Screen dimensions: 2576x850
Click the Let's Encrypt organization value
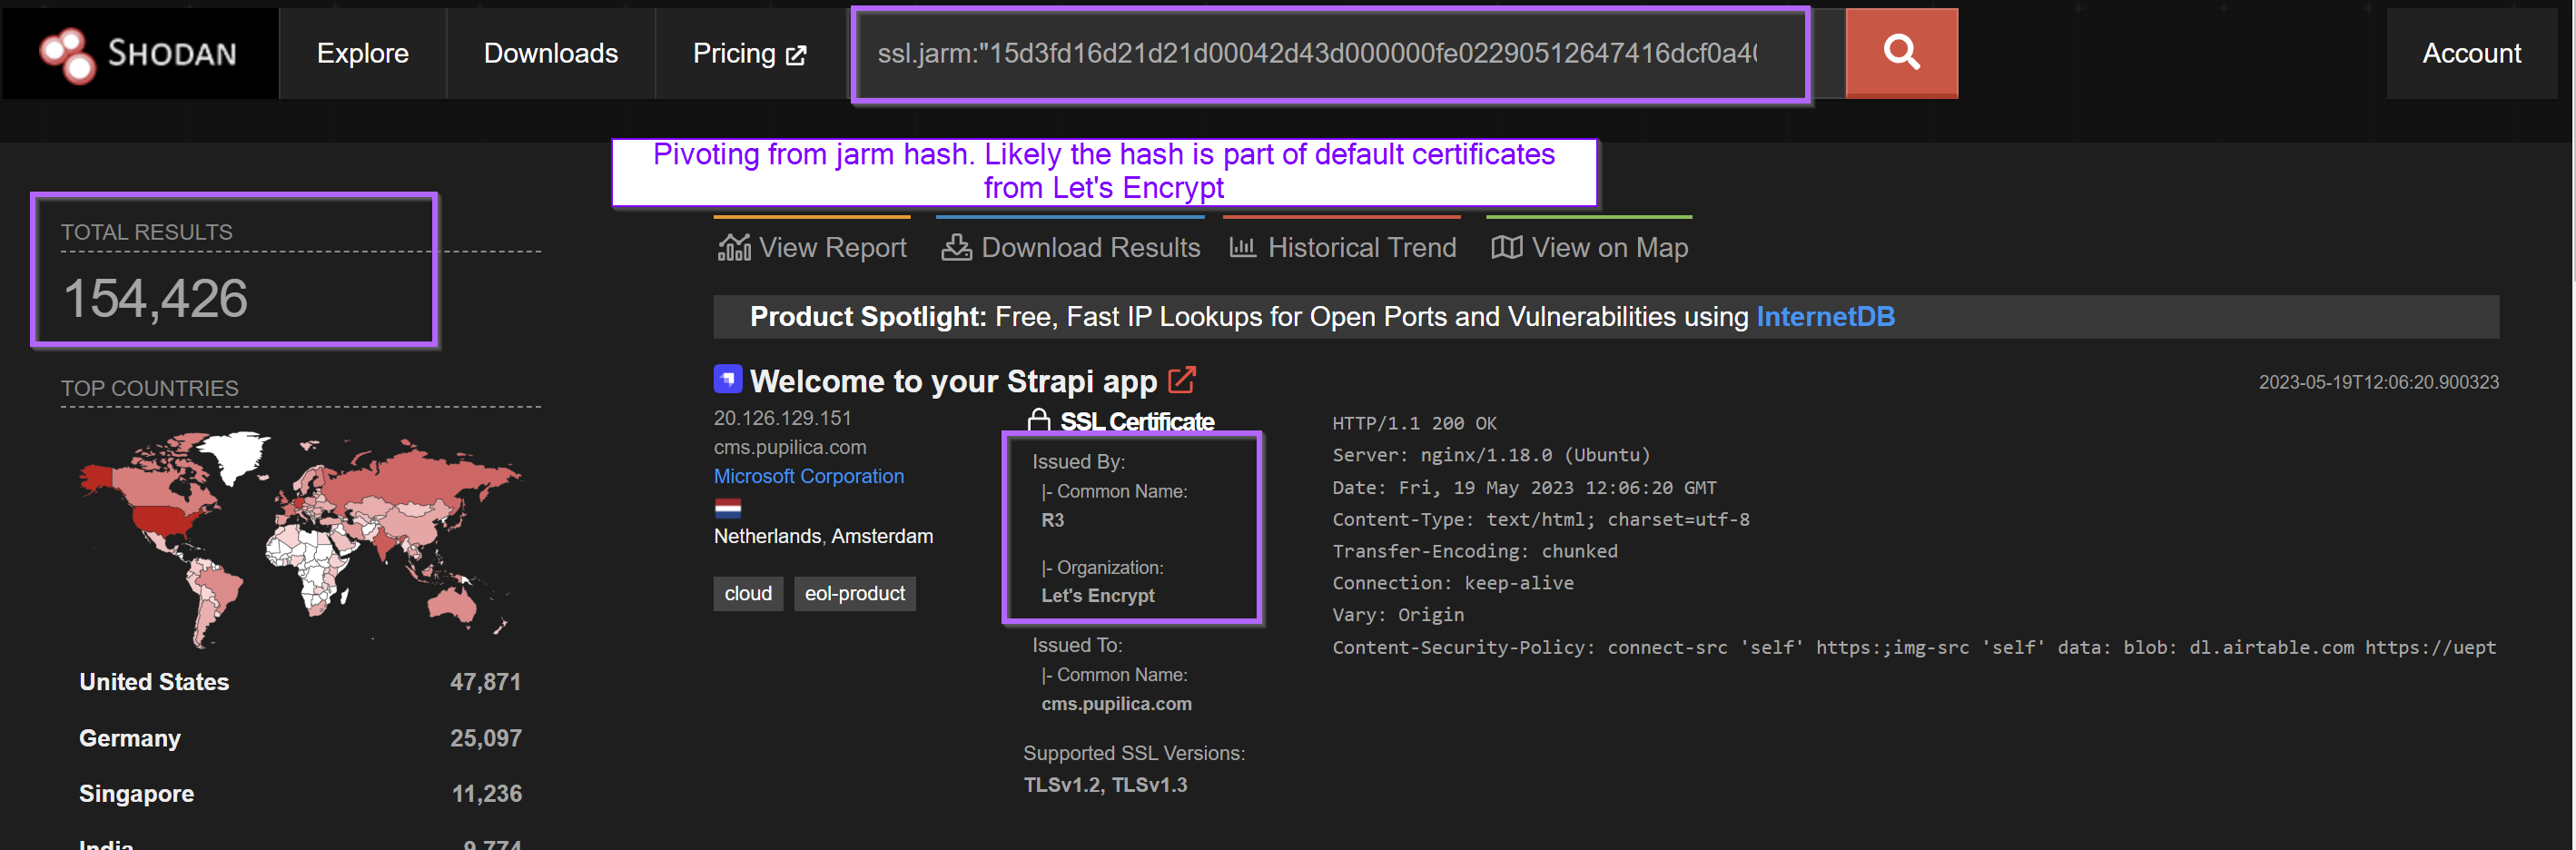[1098, 595]
